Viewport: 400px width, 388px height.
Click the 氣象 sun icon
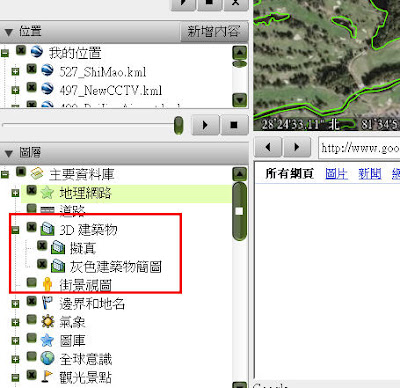click(x=47, y=321)
